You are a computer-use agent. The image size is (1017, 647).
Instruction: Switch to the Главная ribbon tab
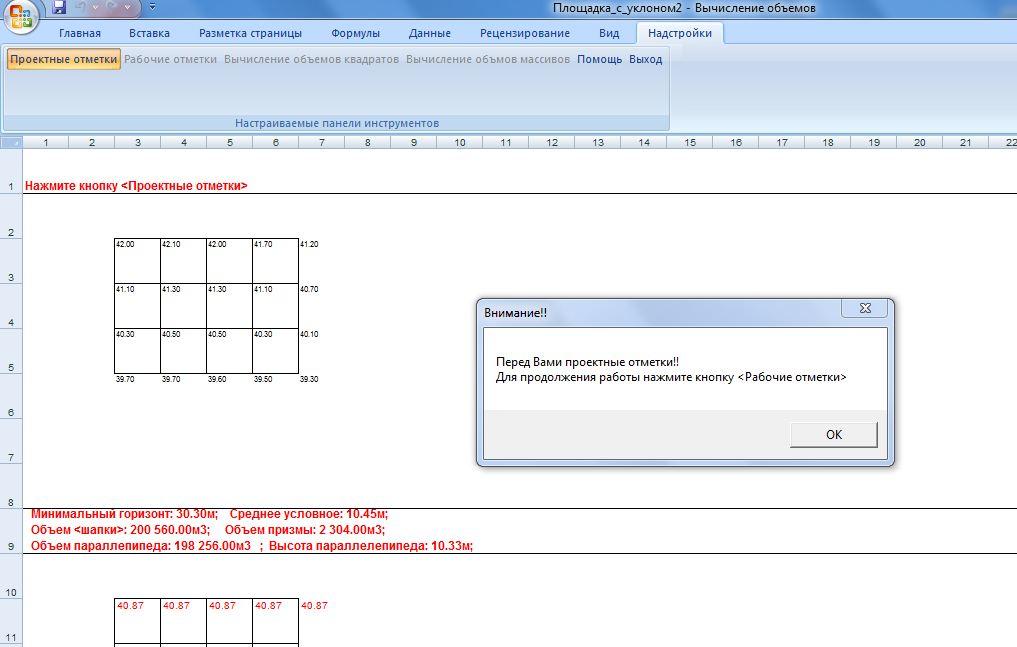pos(80,33)
